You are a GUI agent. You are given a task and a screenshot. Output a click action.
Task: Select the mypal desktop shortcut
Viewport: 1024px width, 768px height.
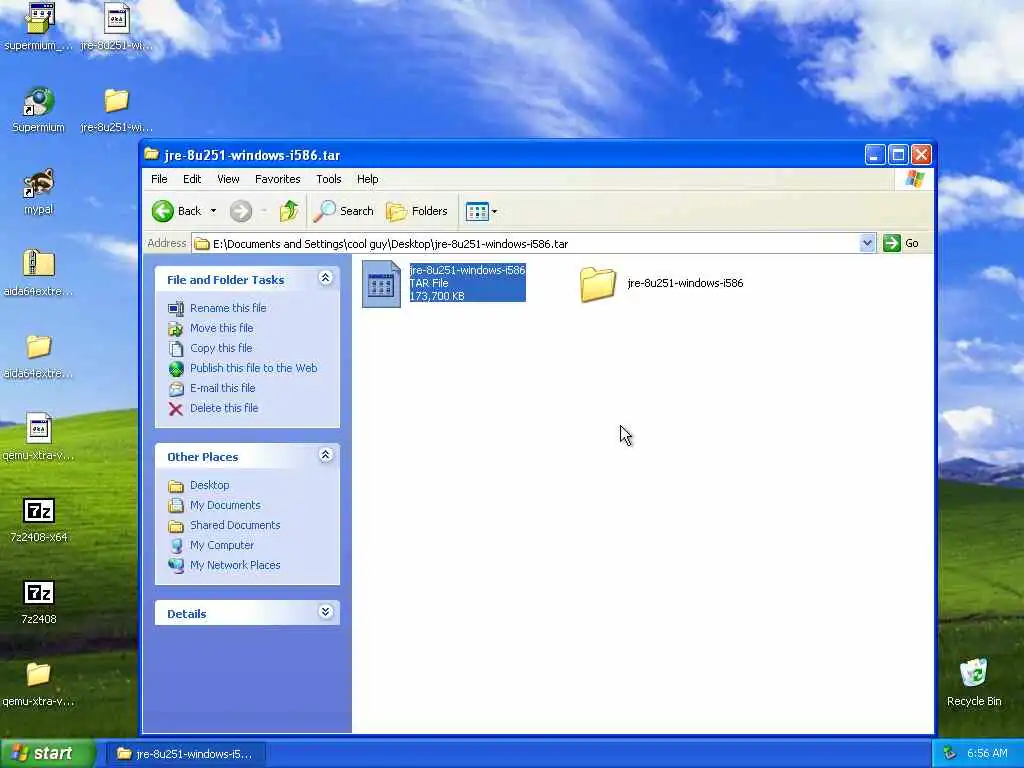(39, 191)
